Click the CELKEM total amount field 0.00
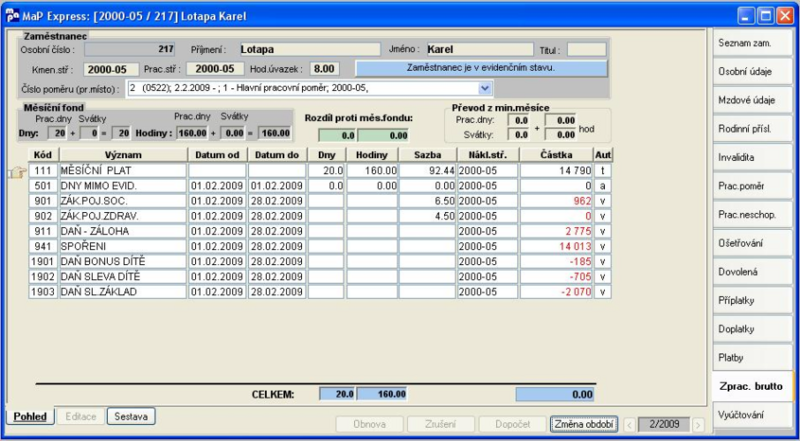Screen dimensions: 800x441 (x=555, y=395)
